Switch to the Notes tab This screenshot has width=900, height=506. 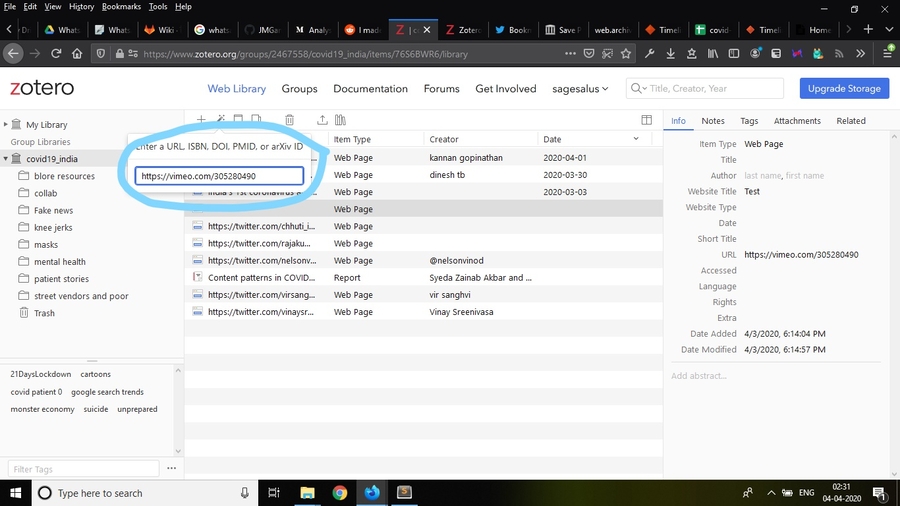click(713, 121)
